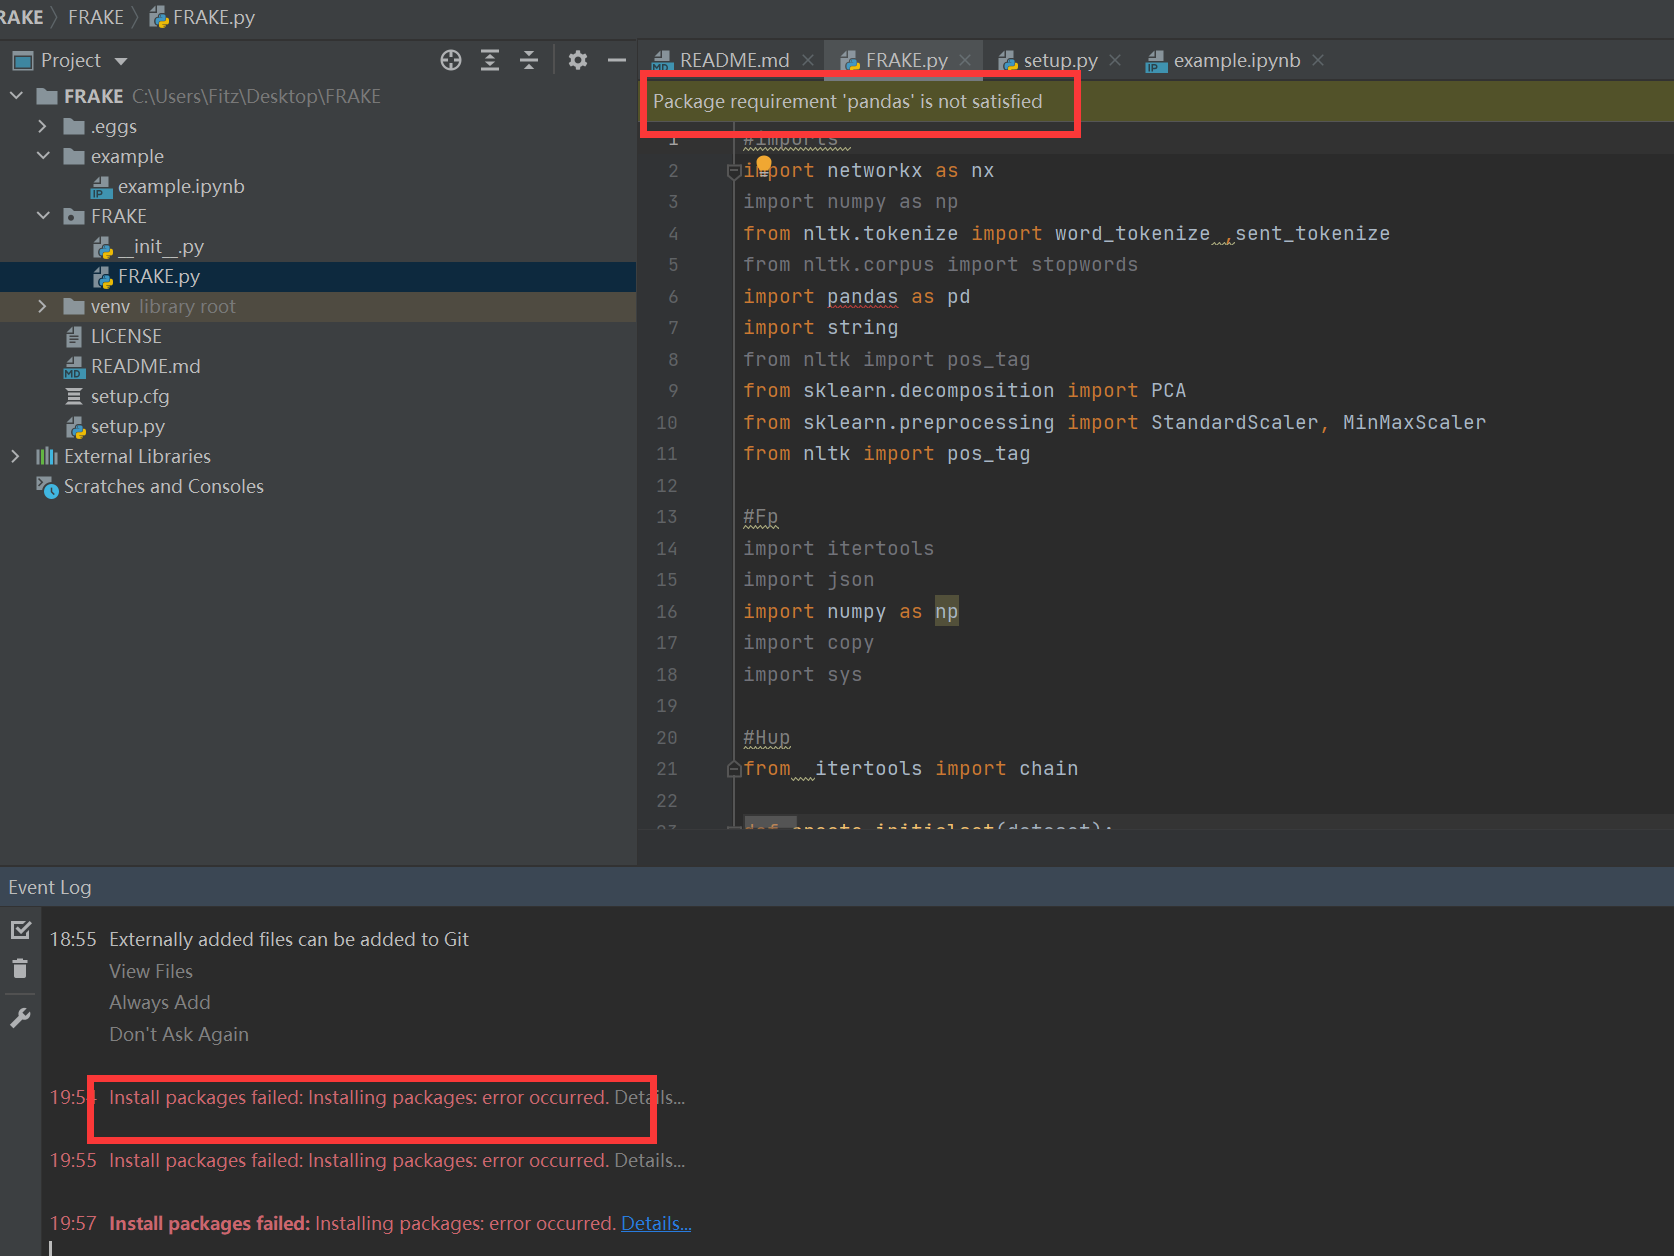Click the Select Opened File crosshair icon
The image size is (1674, 1256).
(451, 60)
